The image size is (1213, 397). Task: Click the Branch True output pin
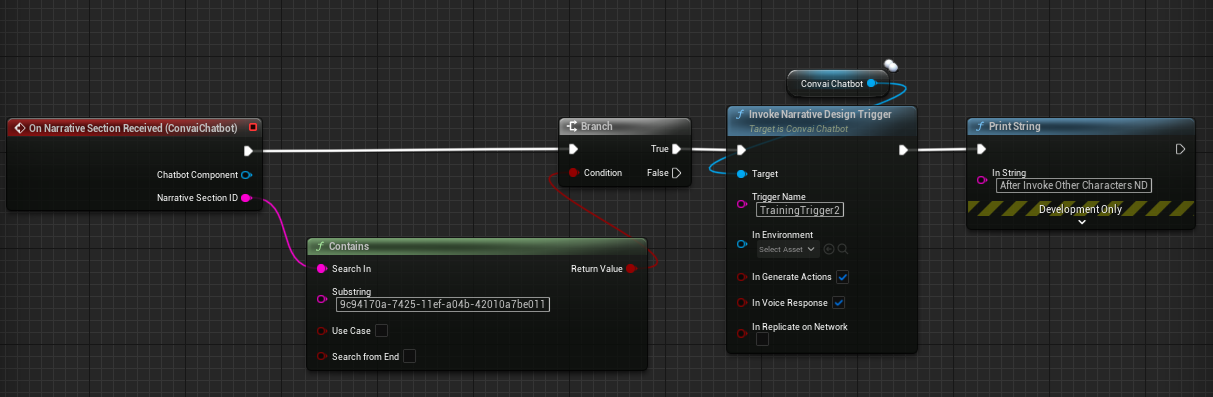(677, 149)
